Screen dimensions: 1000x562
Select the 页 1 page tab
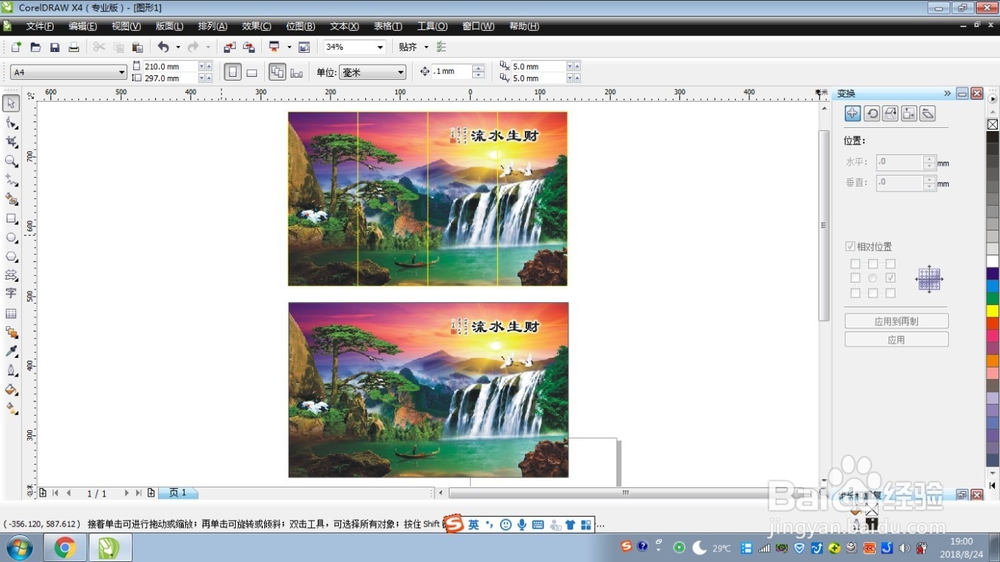pos(178,492)
